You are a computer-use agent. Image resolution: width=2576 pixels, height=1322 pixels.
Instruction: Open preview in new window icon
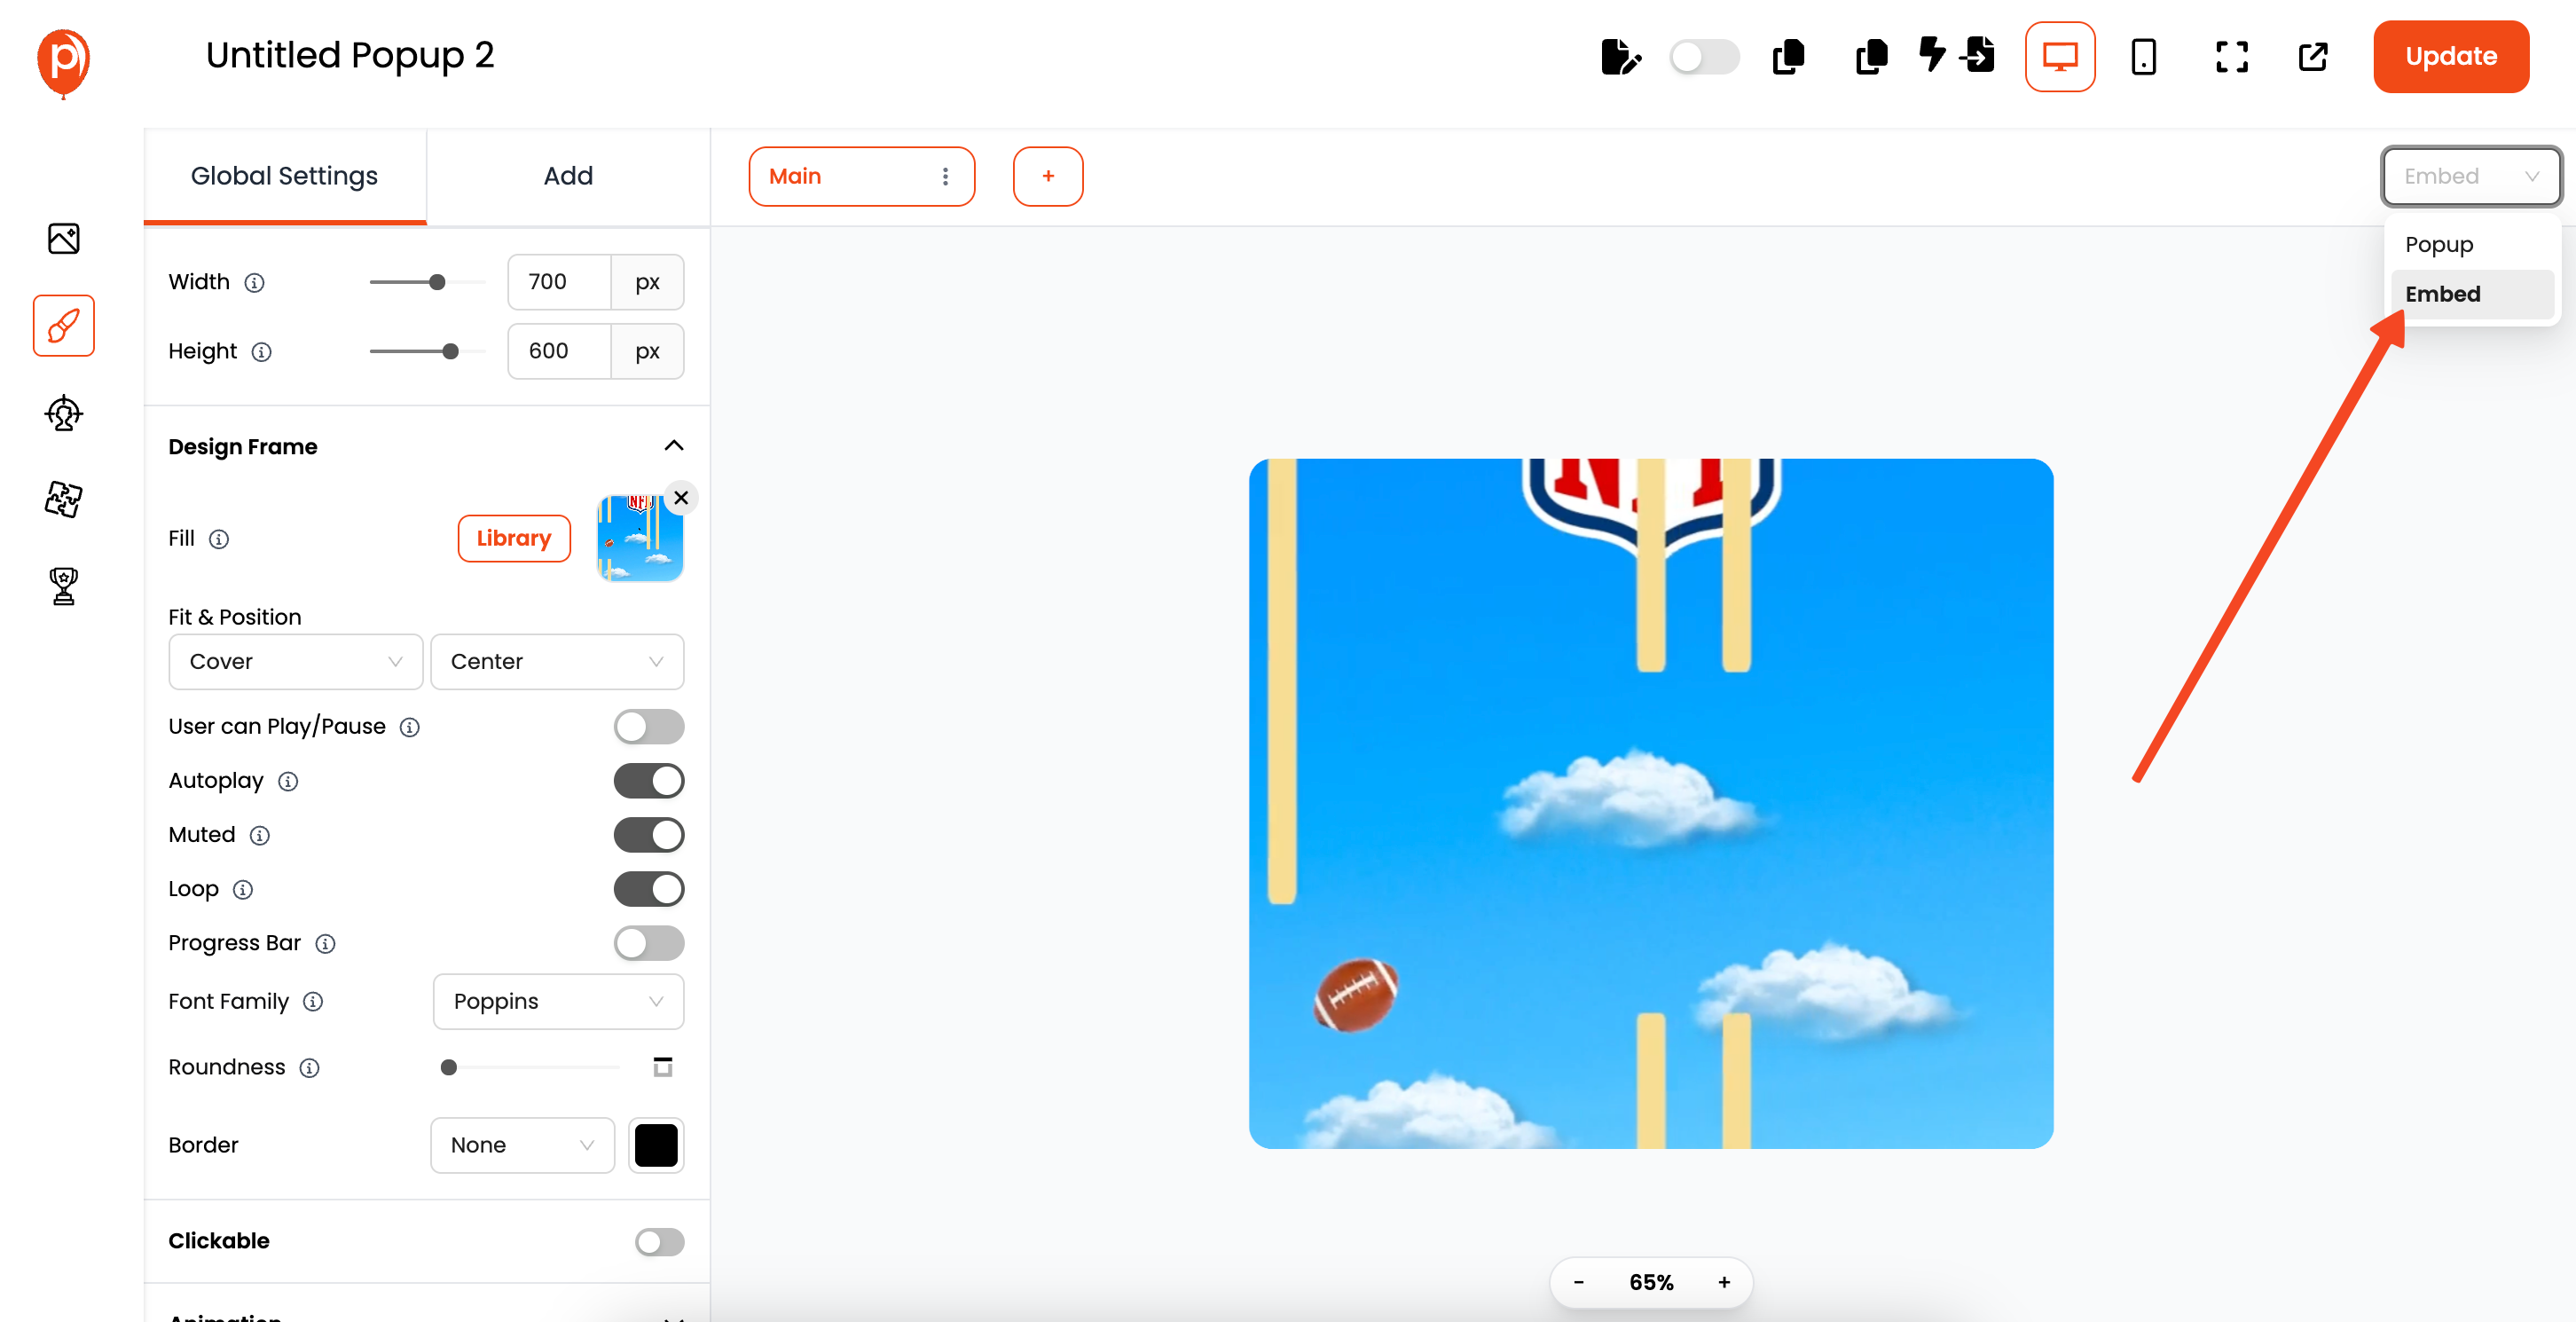coord(2313,57)
